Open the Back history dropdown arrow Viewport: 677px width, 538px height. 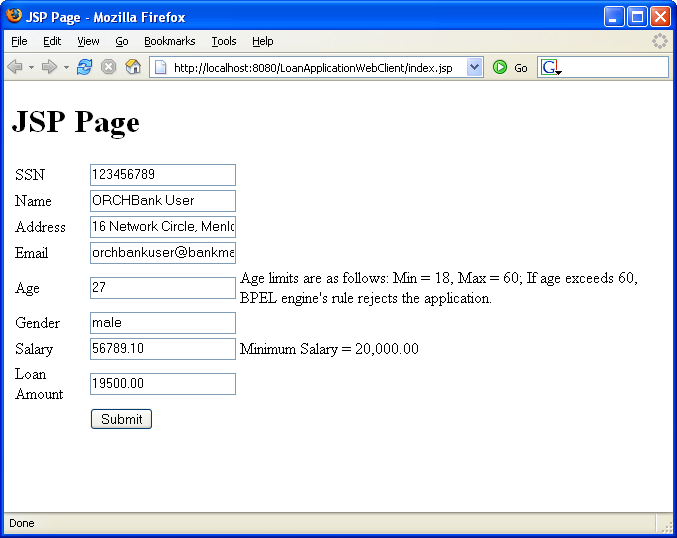point(31,67)
